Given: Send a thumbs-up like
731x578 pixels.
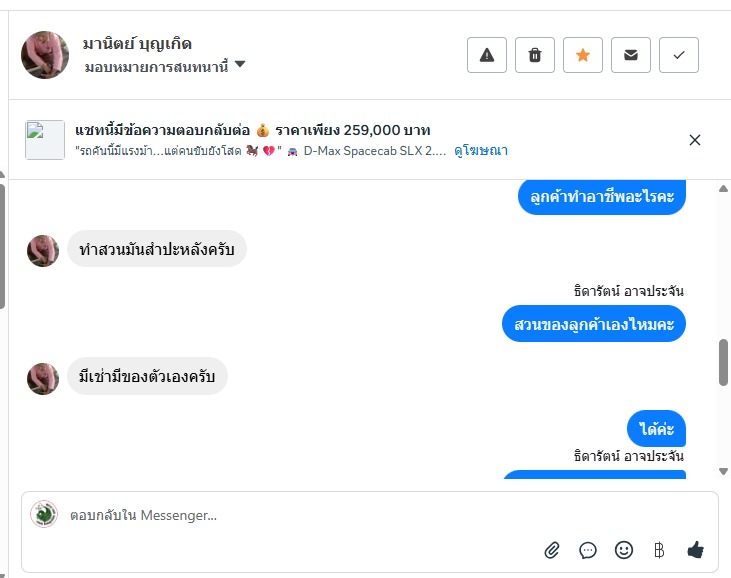Looking at the screenshot, I should [x=696, y=549].
